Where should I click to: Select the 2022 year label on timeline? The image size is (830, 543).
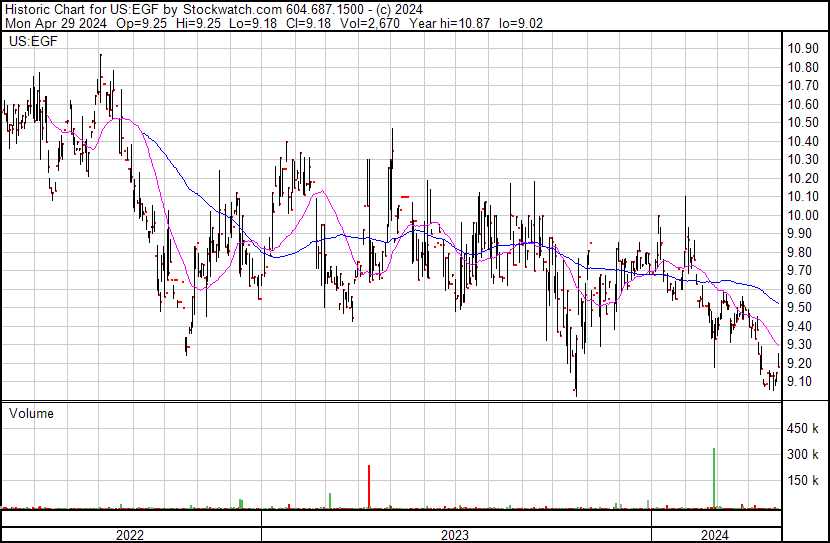pyautogui.click(x=130, y=534)
